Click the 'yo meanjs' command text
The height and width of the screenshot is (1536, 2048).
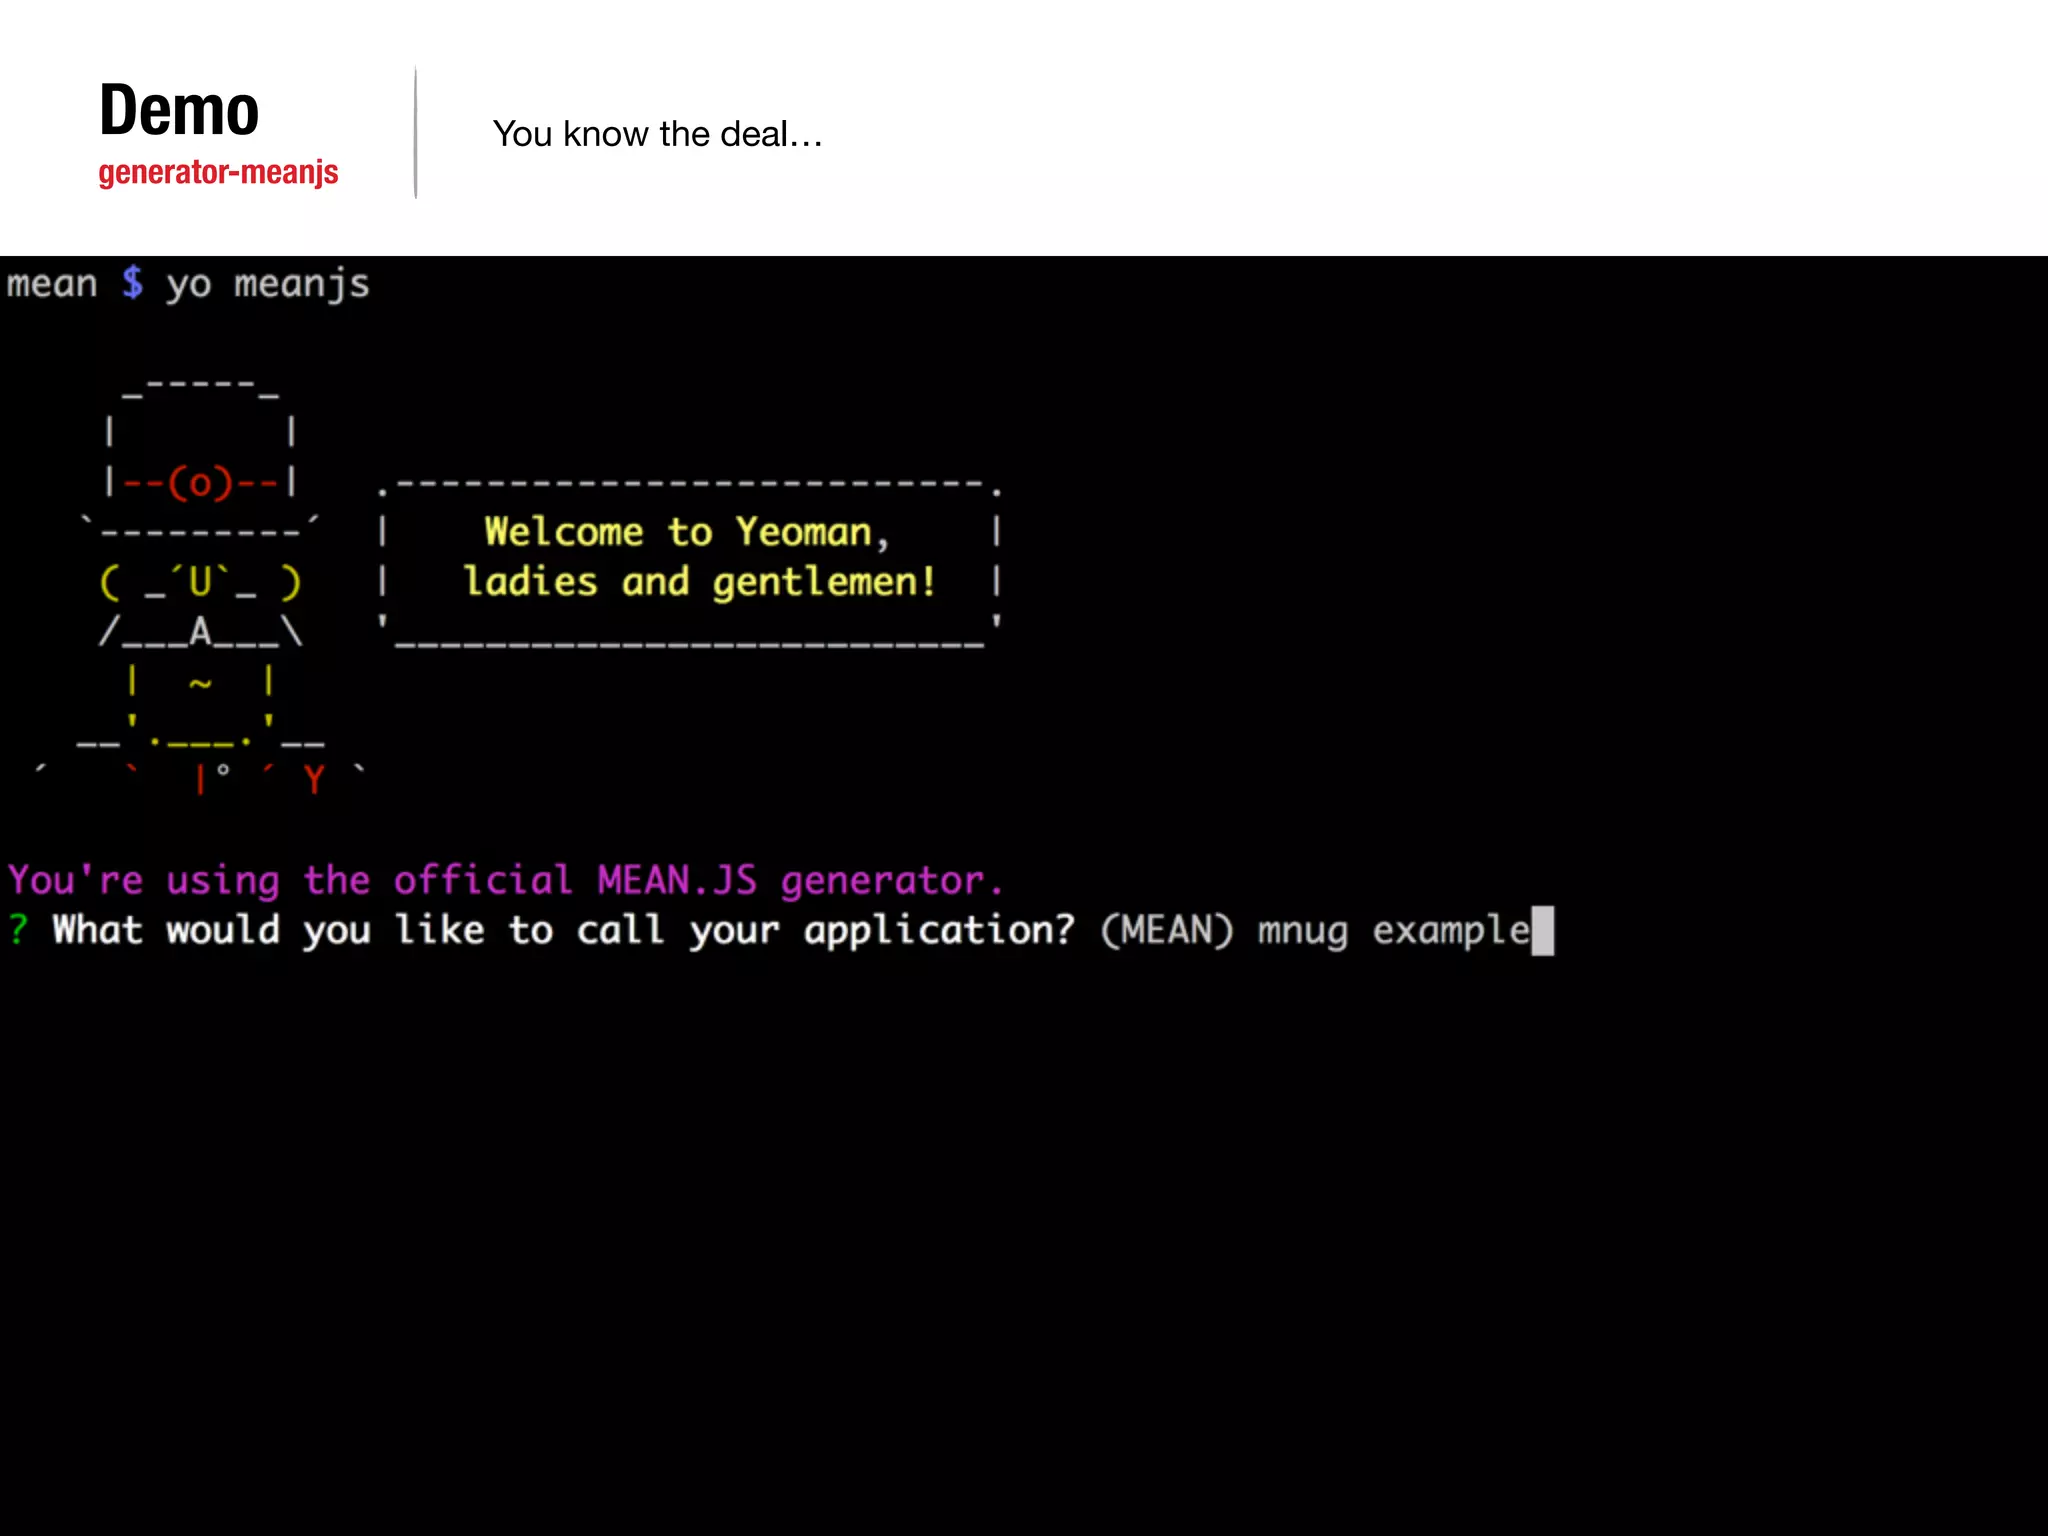click(267, 285)
